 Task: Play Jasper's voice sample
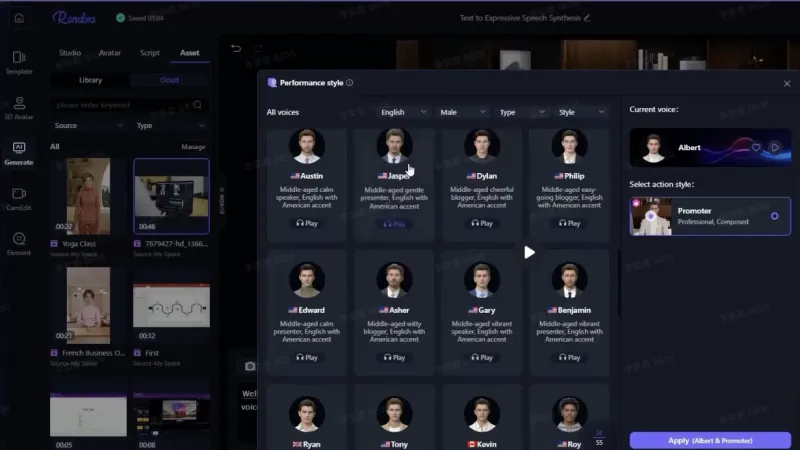click(x=394, y=224)
